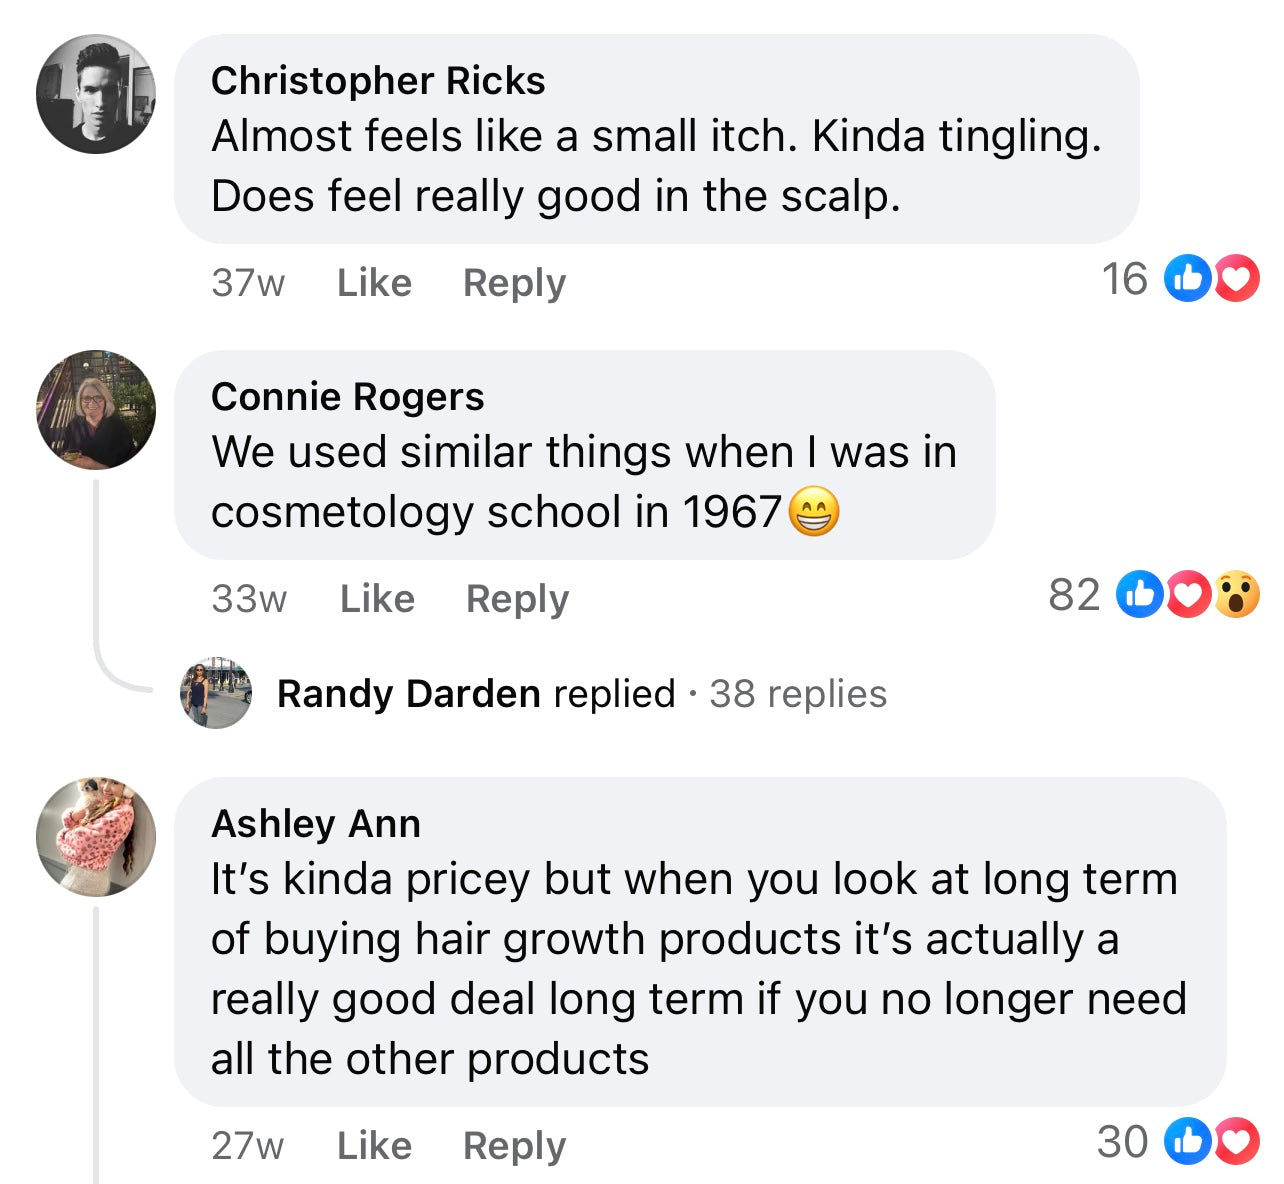The image size is (1284, 1184).
Task: Open the Ashley Ann name link
Action: [x=316, y=824]
